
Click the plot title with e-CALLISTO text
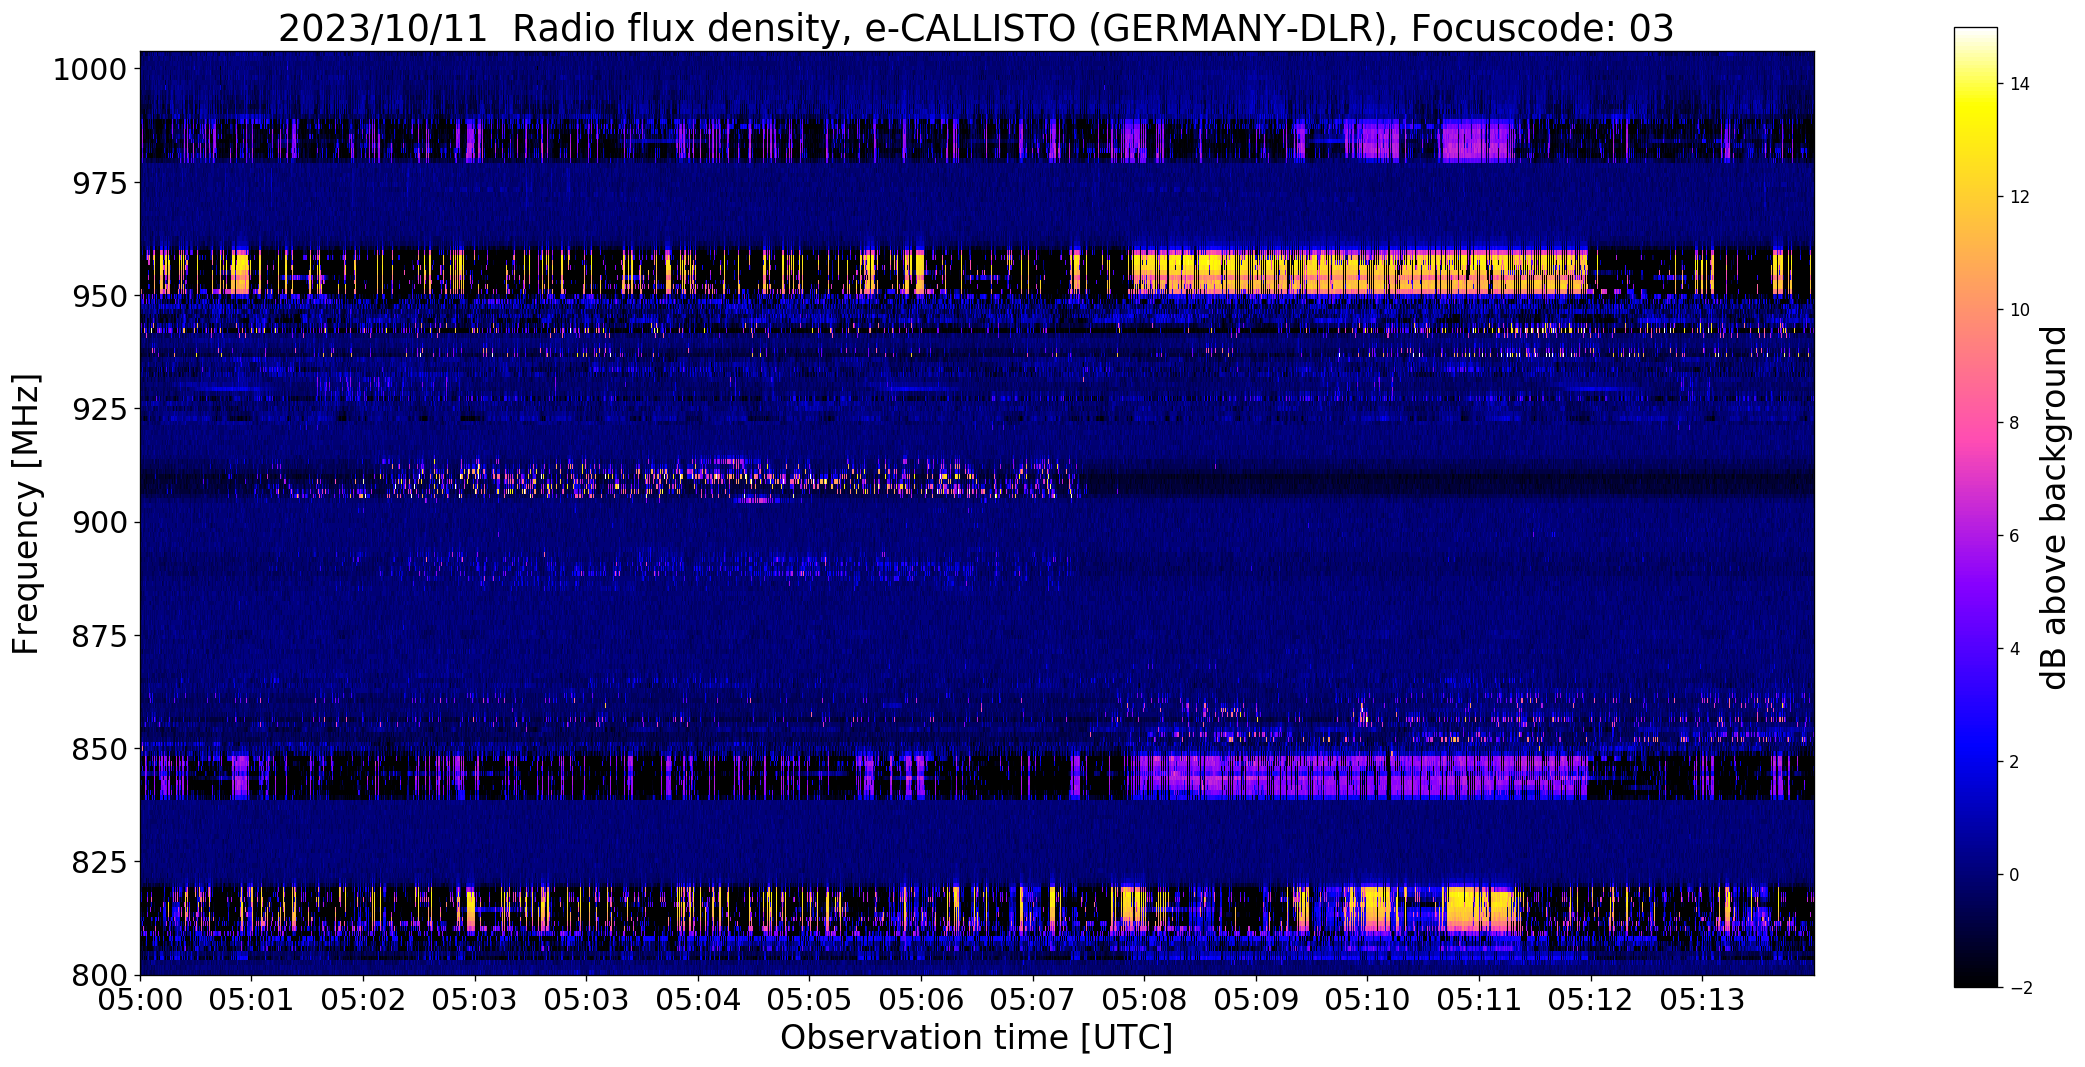[975, 28]
